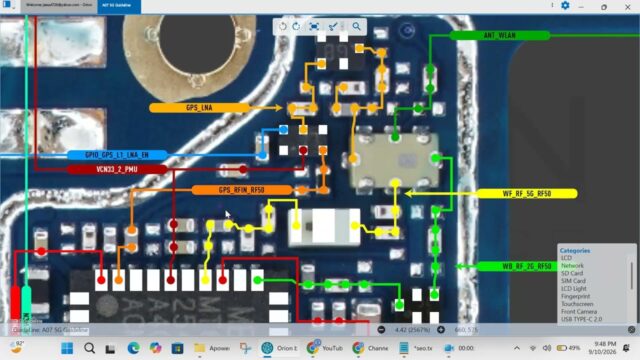Launch Microsoft Edge from taskbar
This screenshot has width=640, height=360.
tap(133, 348)
